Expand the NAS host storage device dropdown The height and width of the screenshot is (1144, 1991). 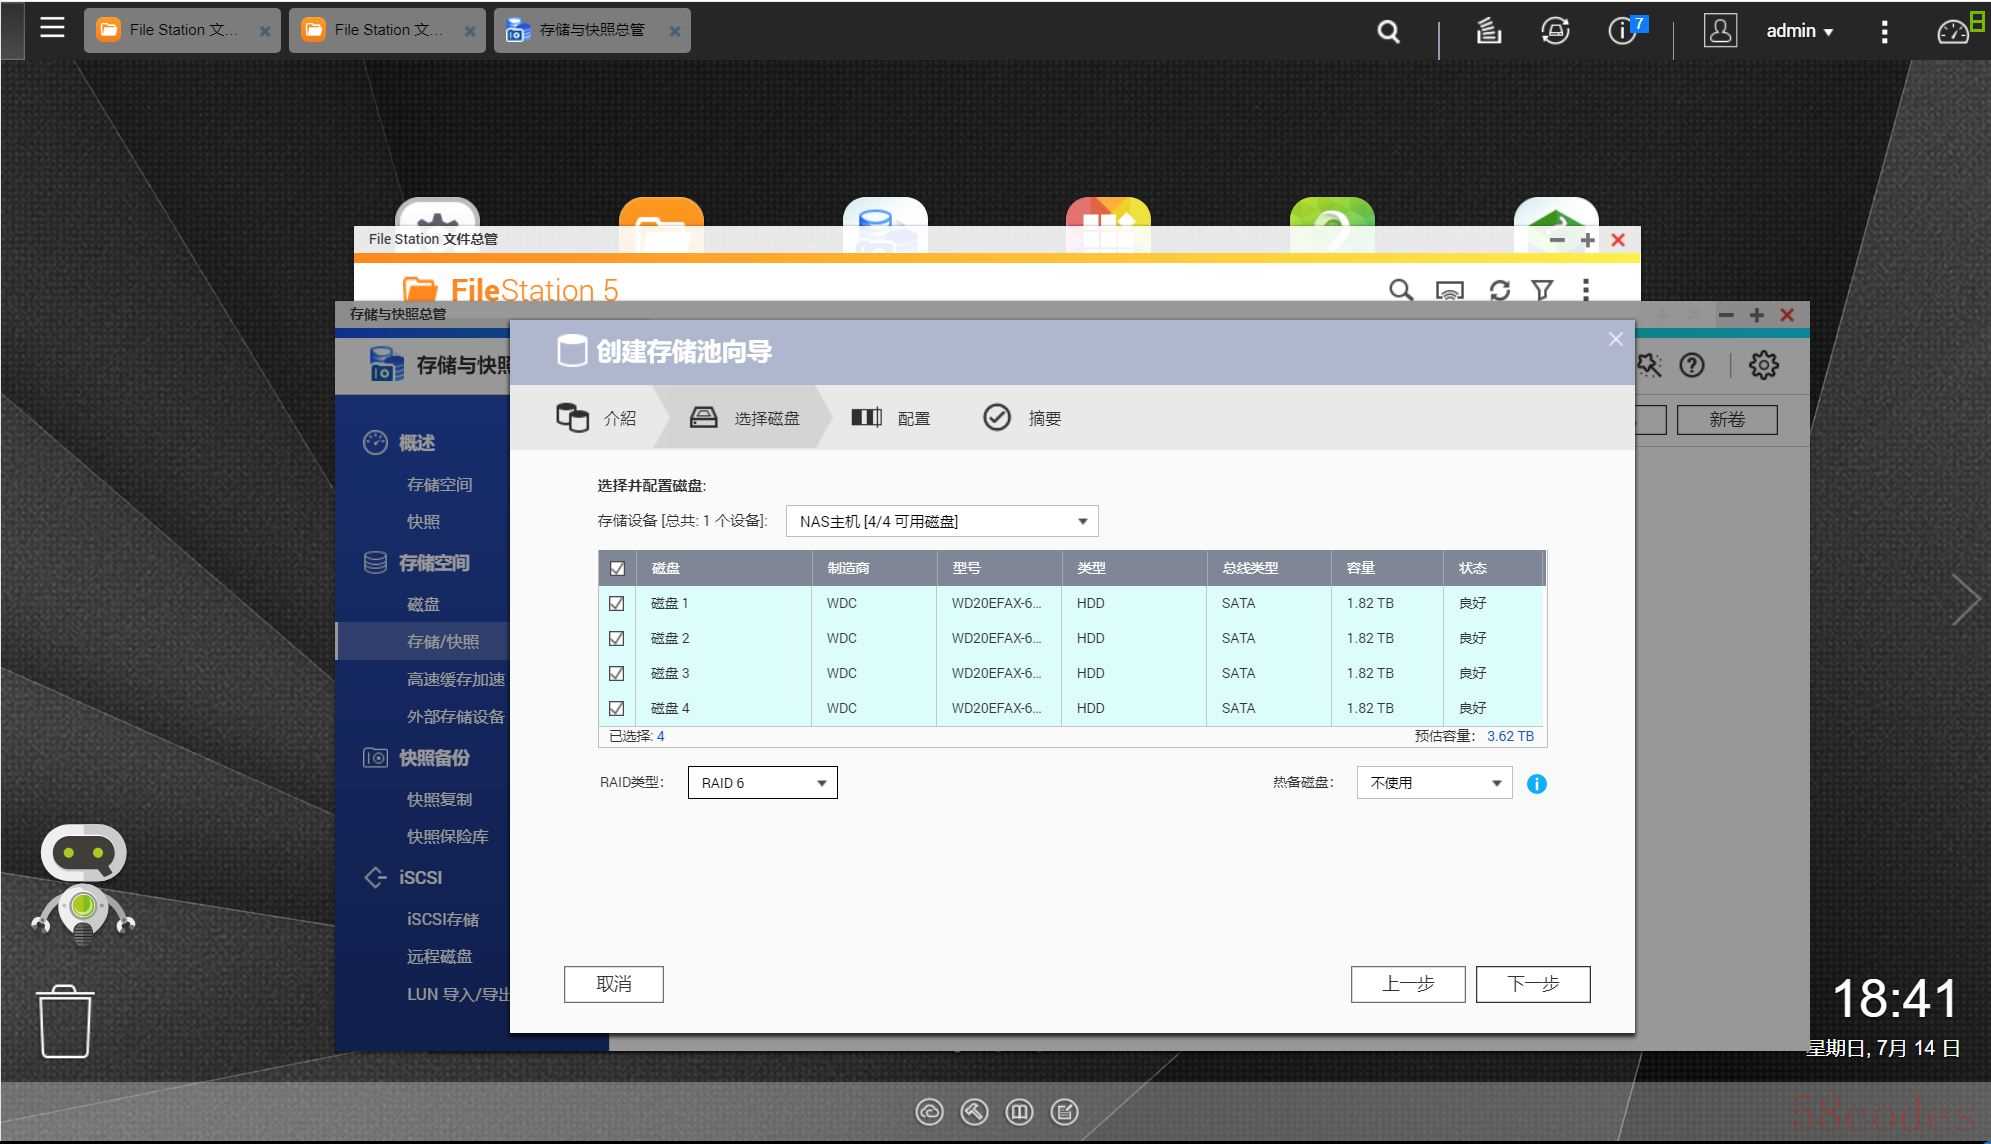[x=941, y=521]
